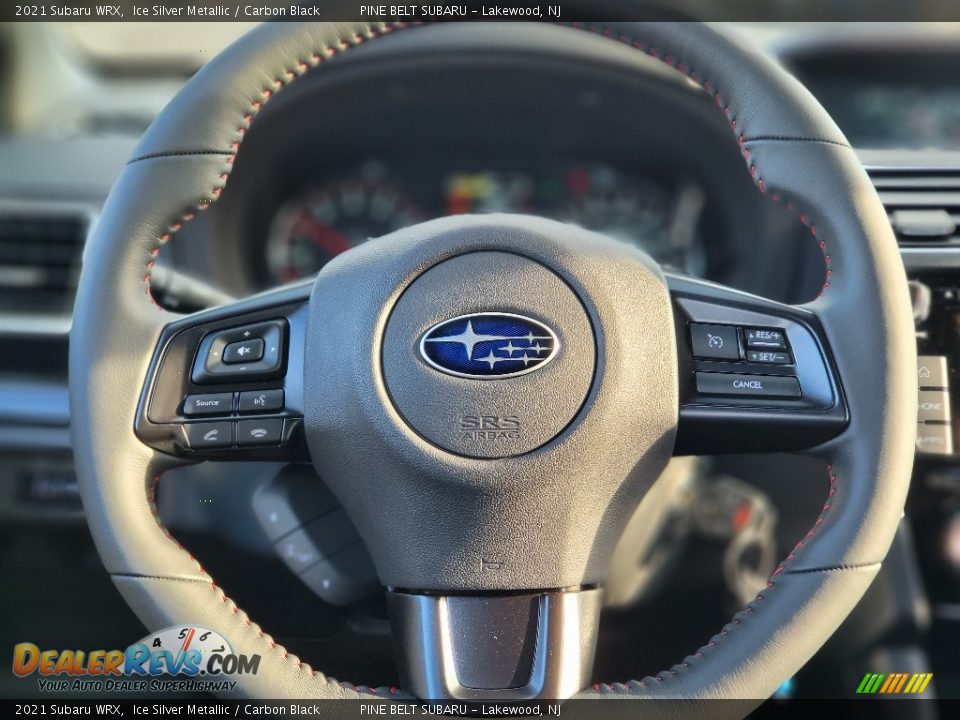Tap the cruise control on/off button
Screen dimensions: 960x720
715,341
